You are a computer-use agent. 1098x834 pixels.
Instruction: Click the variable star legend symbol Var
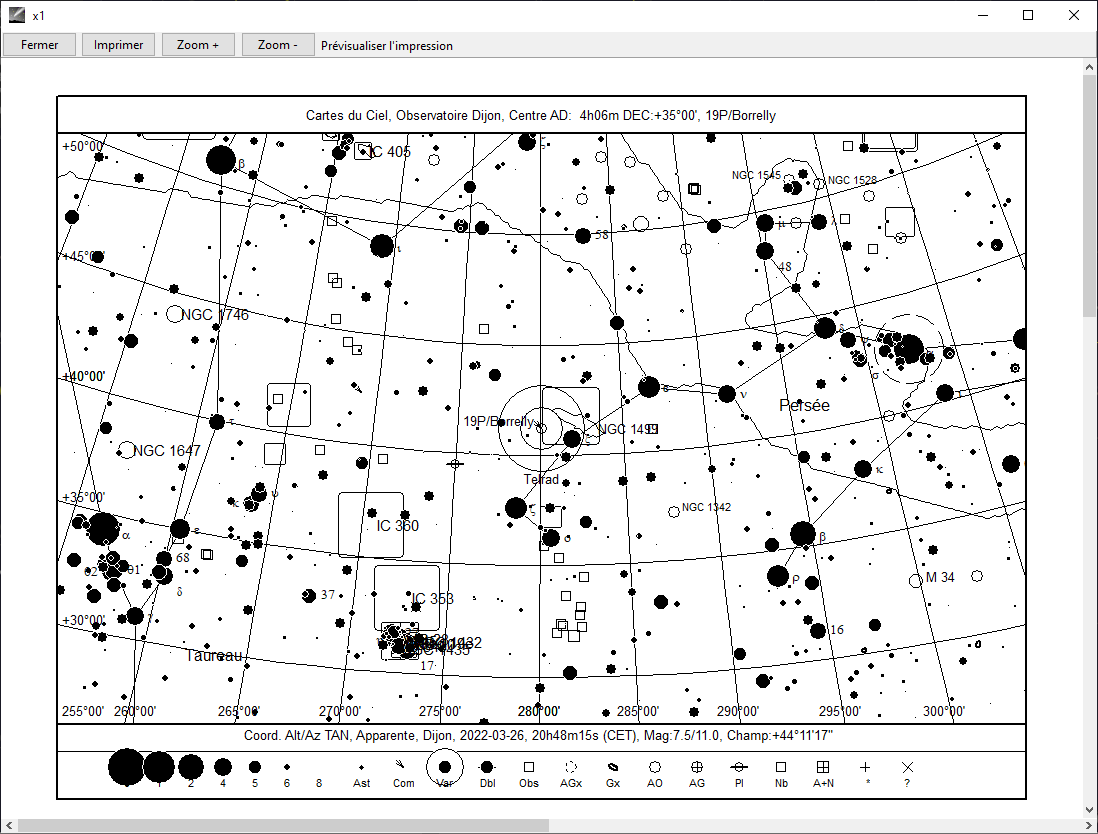pyautogui.click(x=444, y=767)
